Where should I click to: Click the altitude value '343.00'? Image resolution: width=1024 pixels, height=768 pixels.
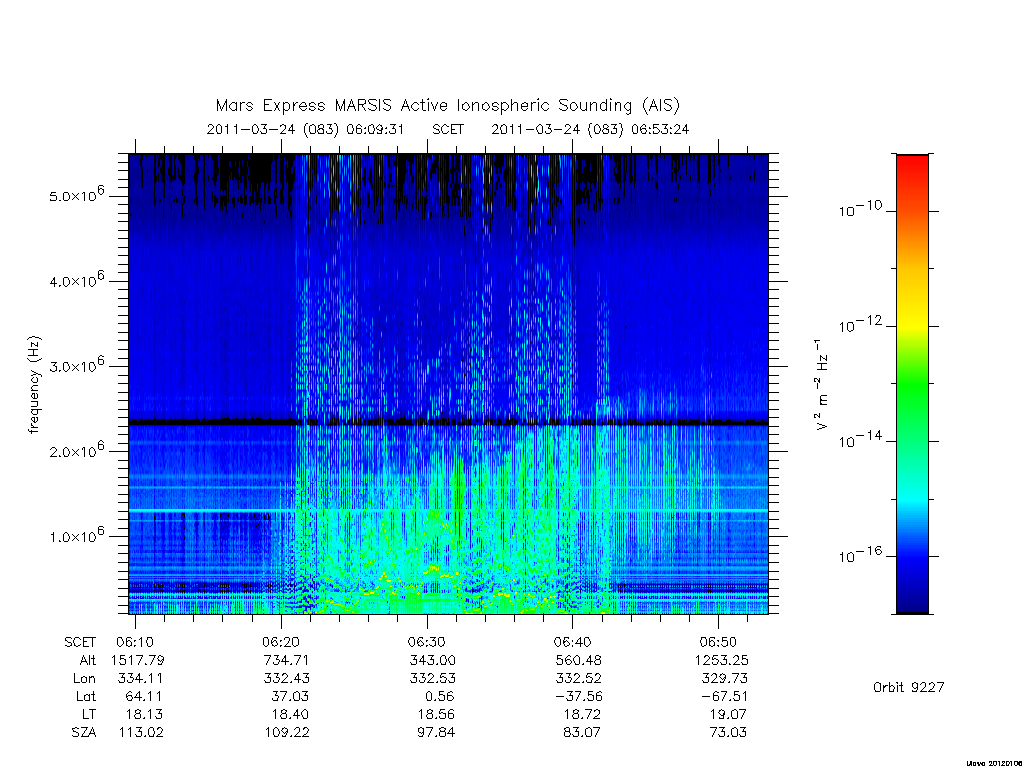[x=432, y=660]
